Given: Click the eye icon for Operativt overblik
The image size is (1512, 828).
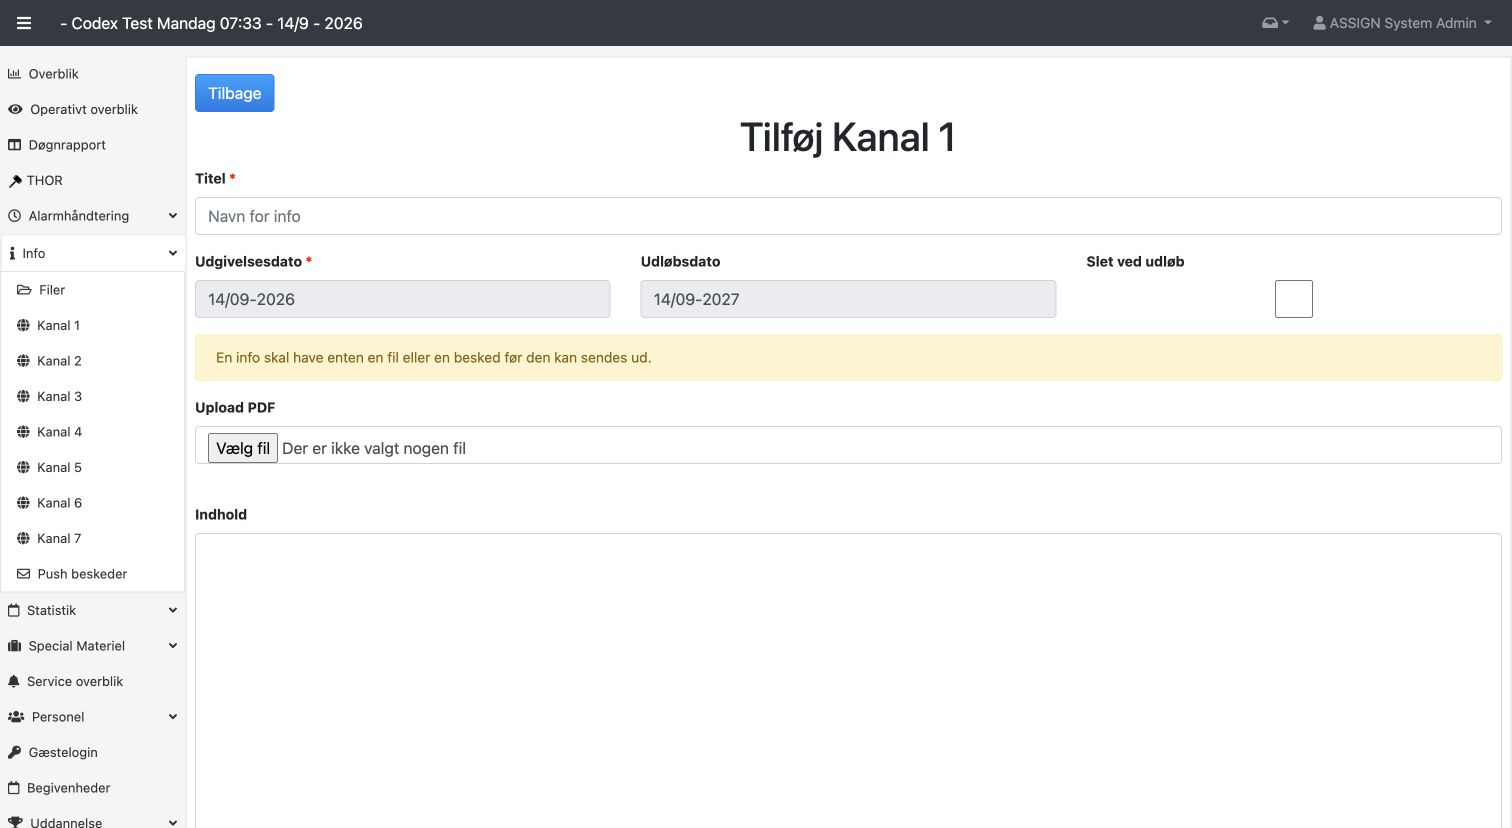Looking at the screenshot, I should [15, 109].
